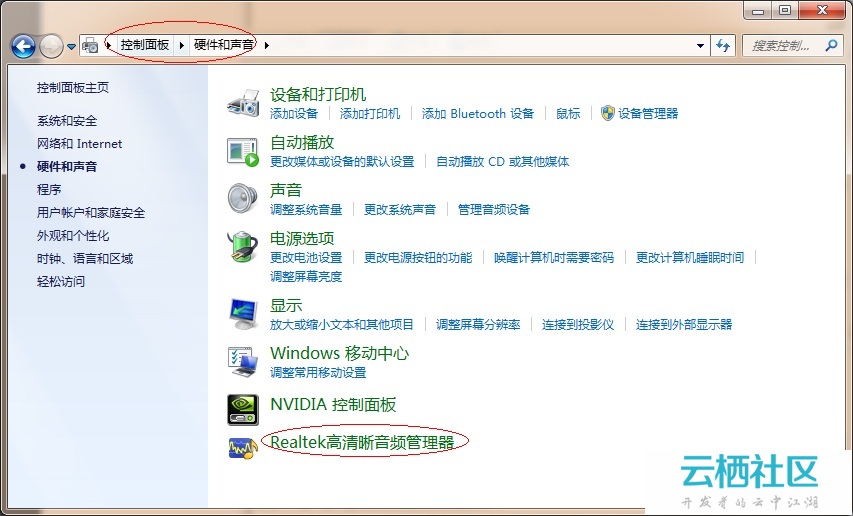Click the shield icon beside 设备管理器
853x516 pixels.
pos(608,113)
